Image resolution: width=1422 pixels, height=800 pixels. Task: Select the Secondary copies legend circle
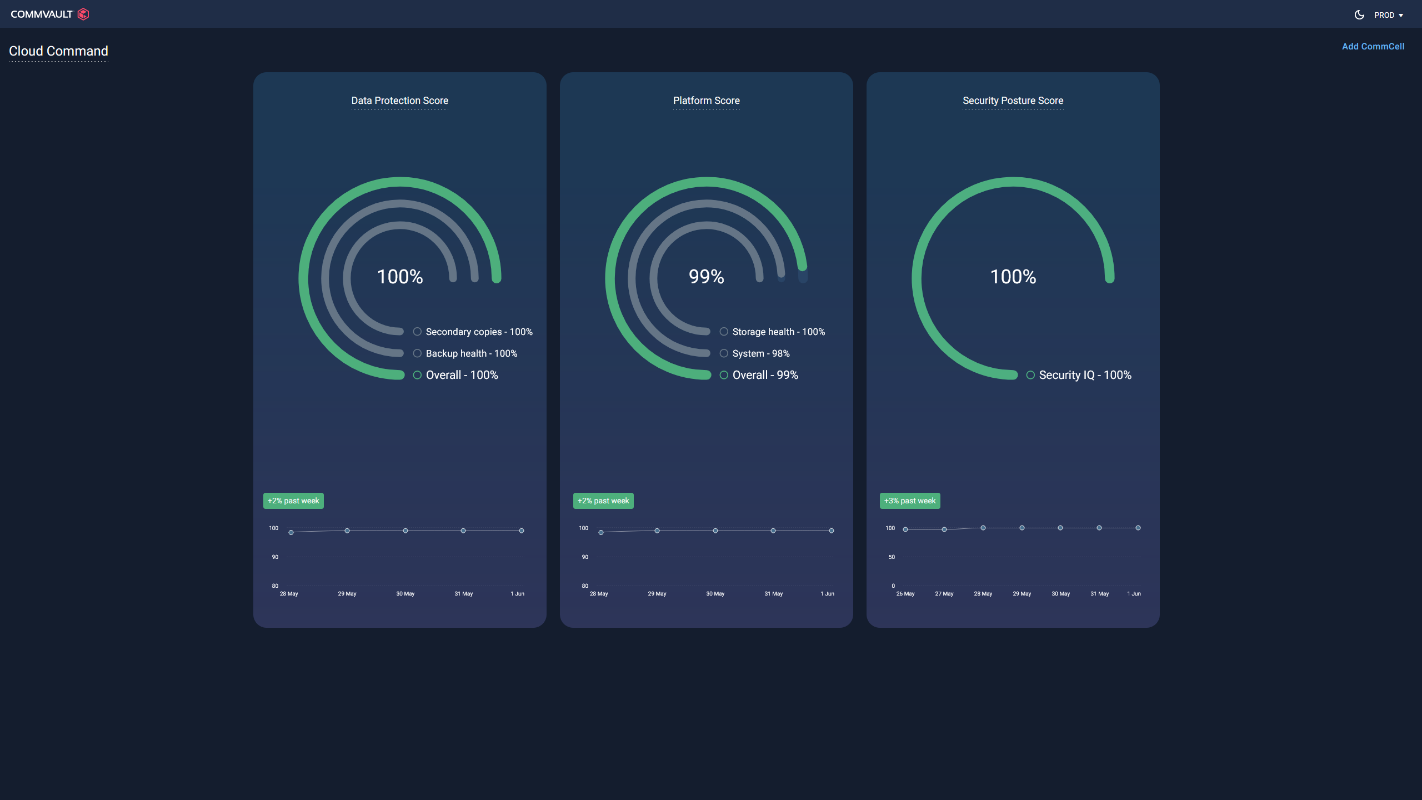pos(417,332)
